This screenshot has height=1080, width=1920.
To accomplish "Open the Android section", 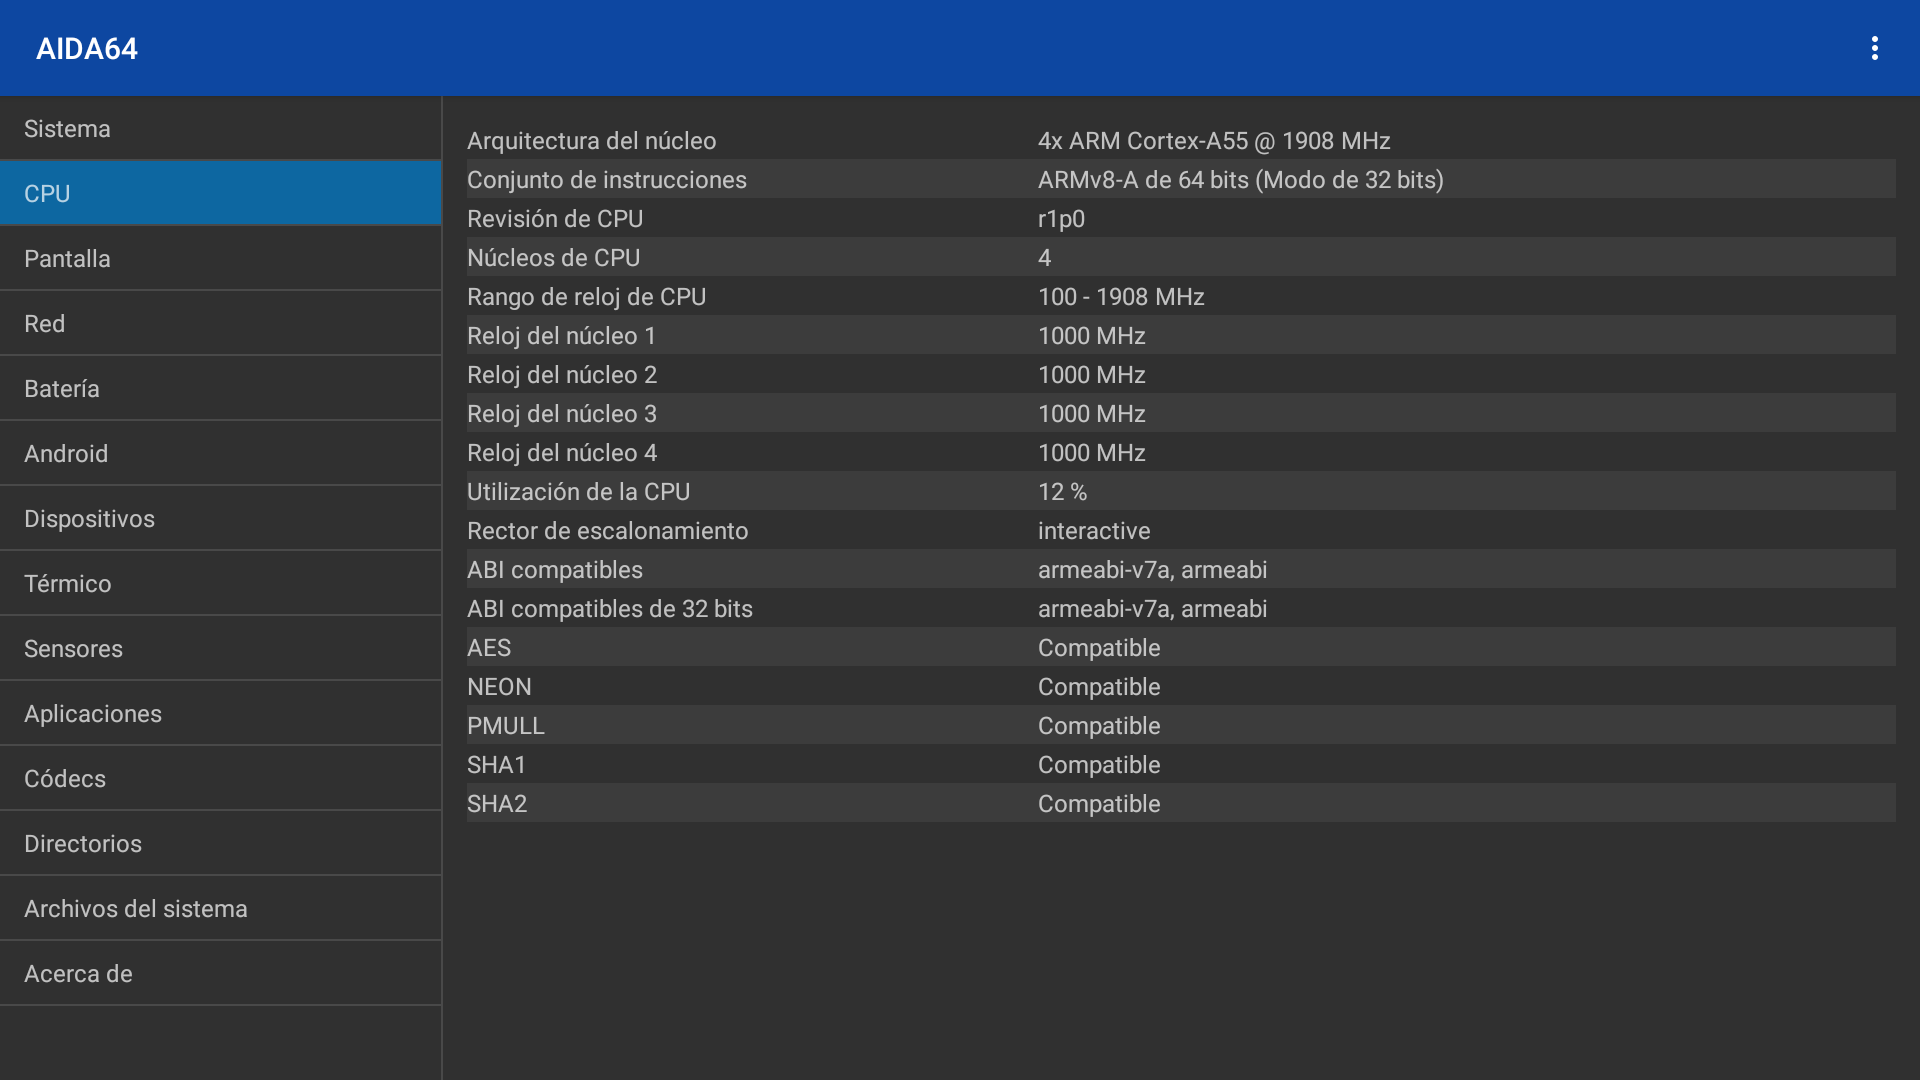I will point(220,454).
